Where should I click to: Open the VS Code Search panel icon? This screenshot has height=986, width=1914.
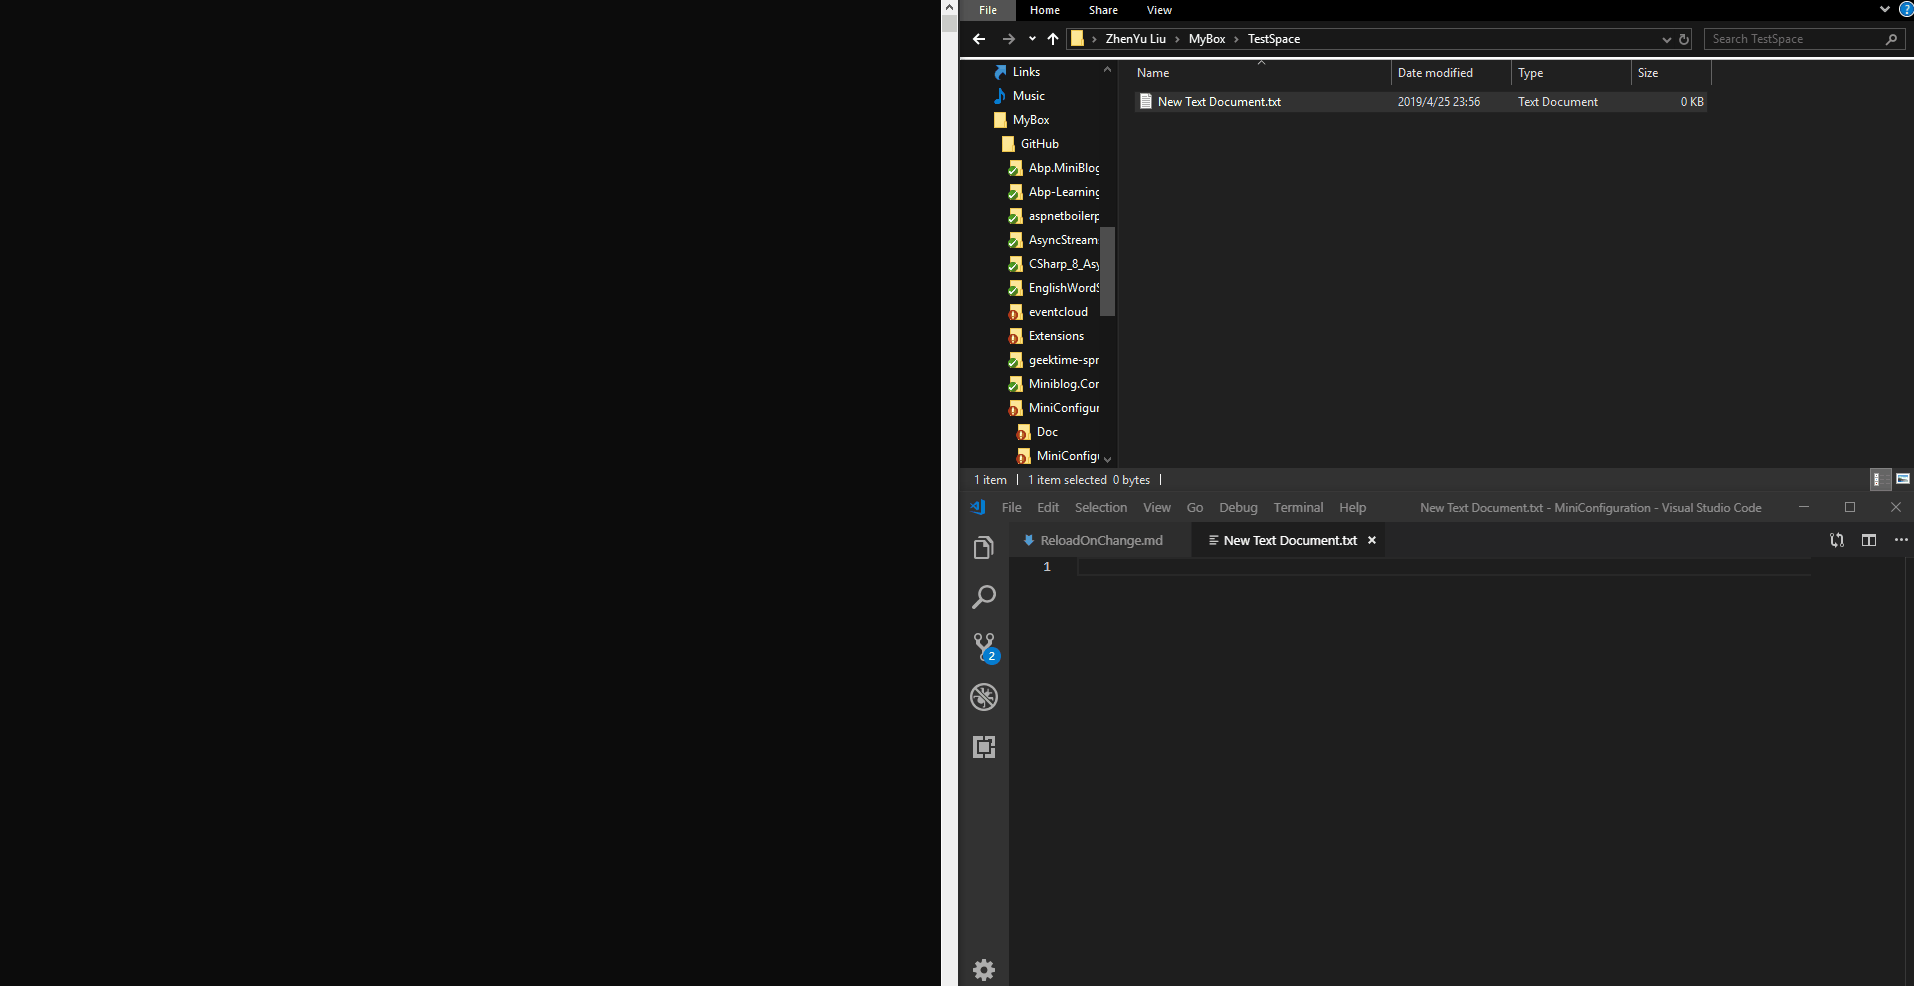pos(984,597)
